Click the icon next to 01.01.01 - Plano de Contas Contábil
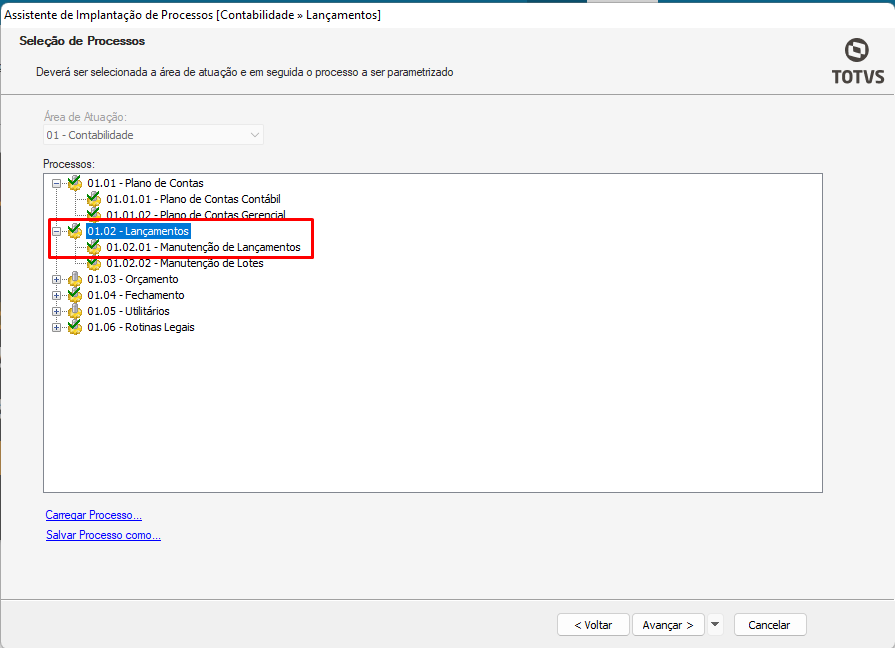895x648 pixels. 94,199
